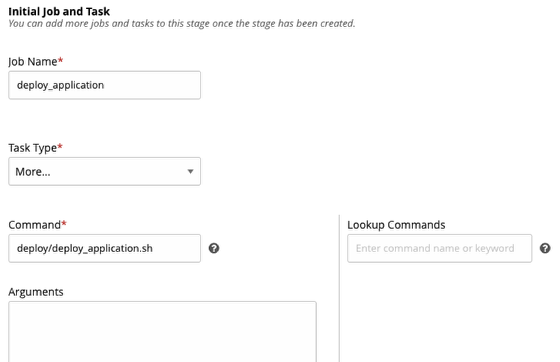Click the 'Command' field label

point(35,225)
